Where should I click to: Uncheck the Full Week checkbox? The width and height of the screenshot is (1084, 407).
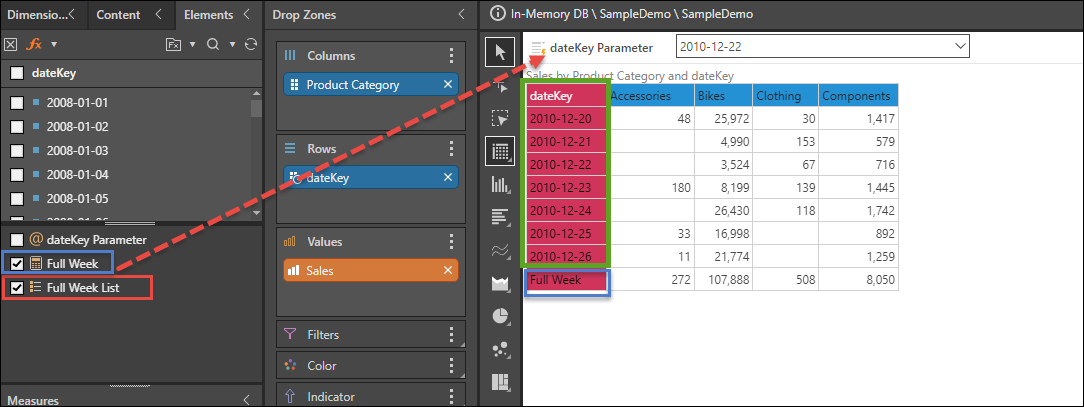(17, 263)
